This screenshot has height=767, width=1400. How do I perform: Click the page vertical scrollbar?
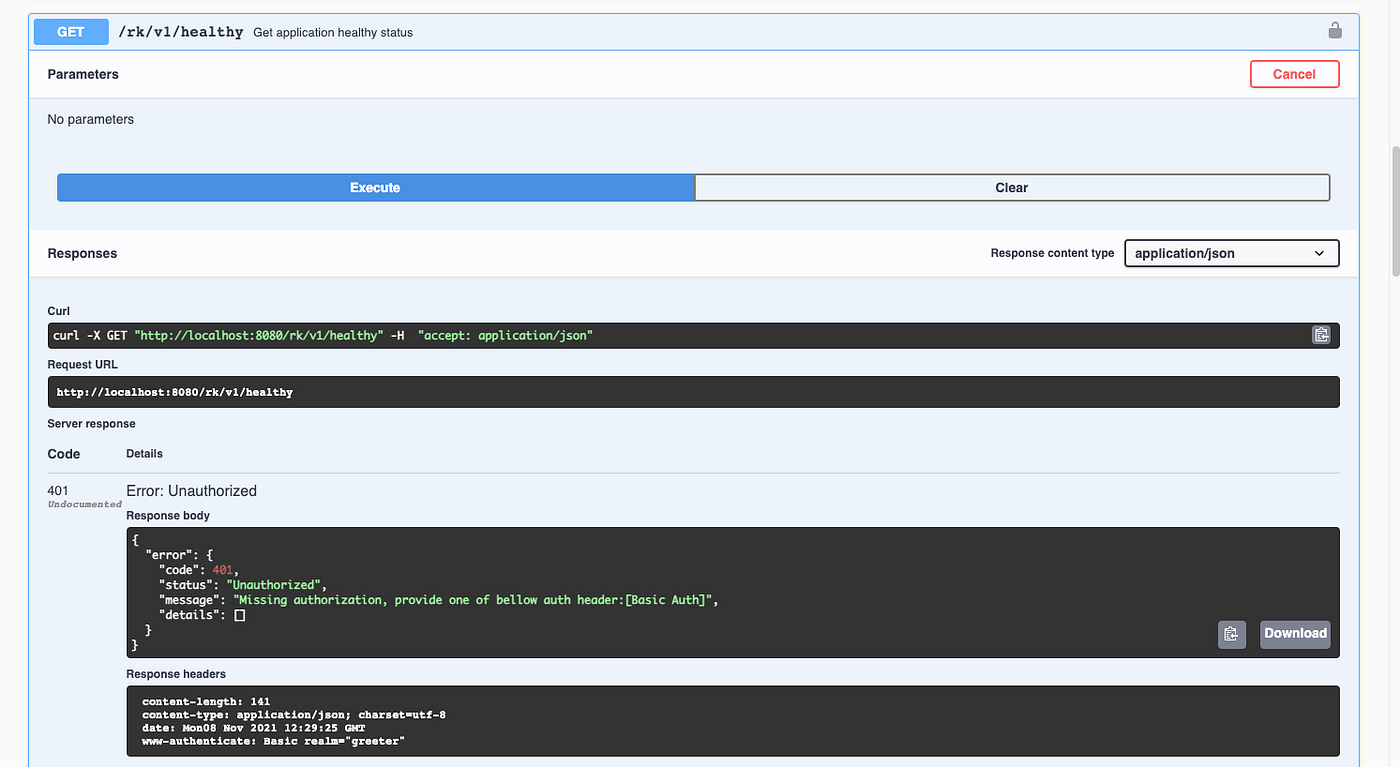tap(1396, 210)
